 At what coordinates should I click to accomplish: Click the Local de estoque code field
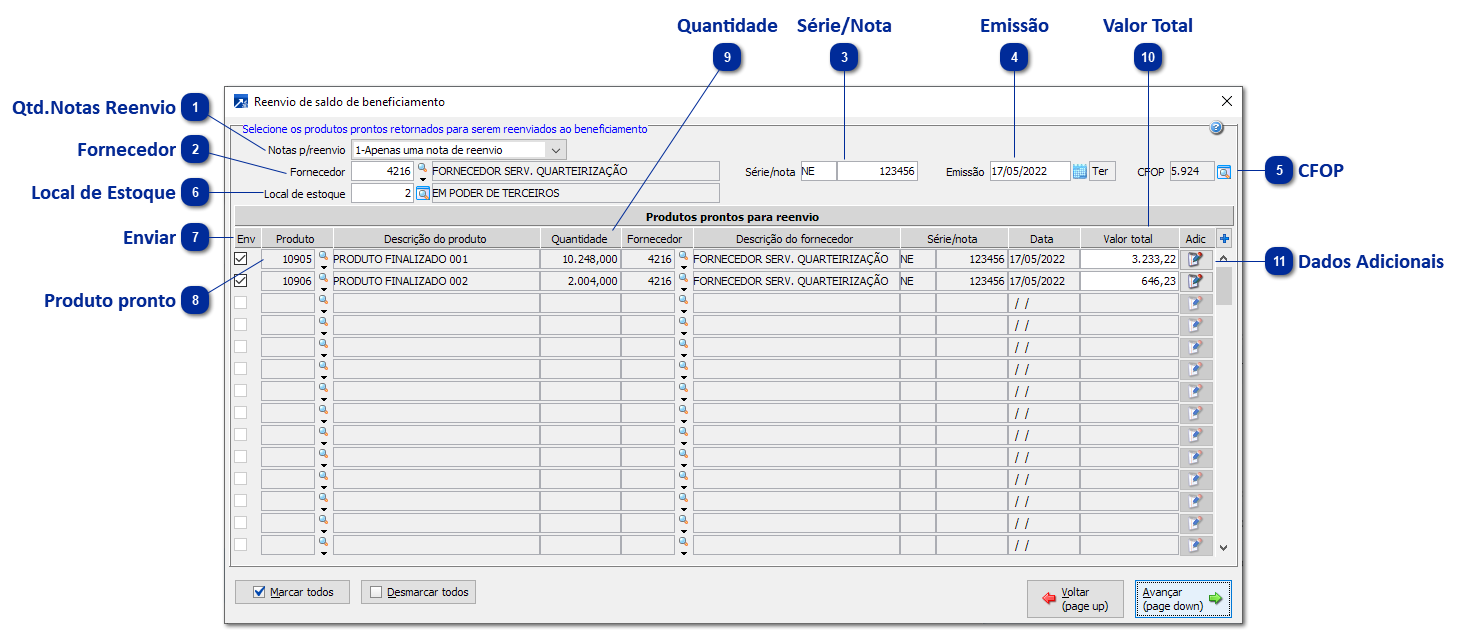click(x=383, y=193)
